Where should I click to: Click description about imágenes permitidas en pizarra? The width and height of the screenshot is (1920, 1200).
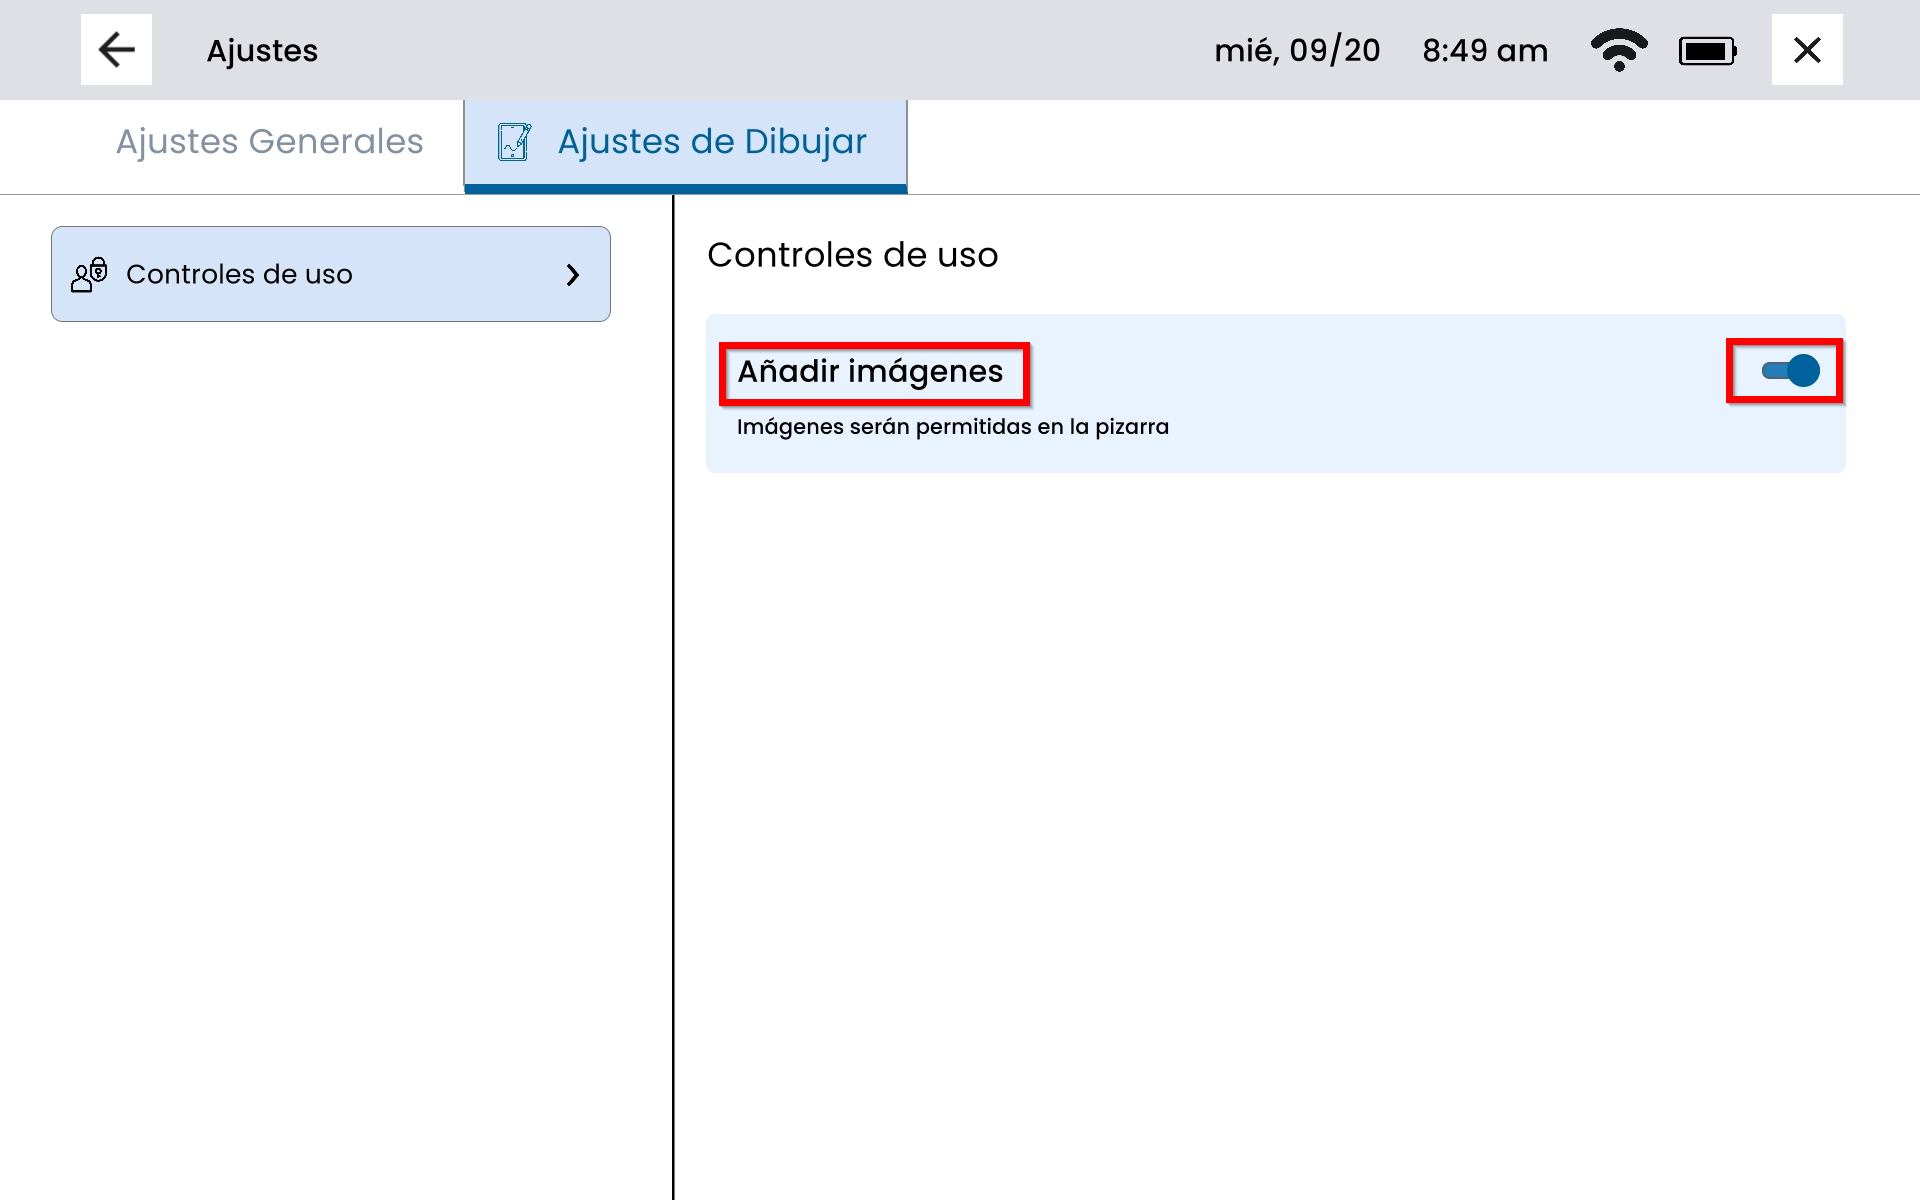point(952,427)
